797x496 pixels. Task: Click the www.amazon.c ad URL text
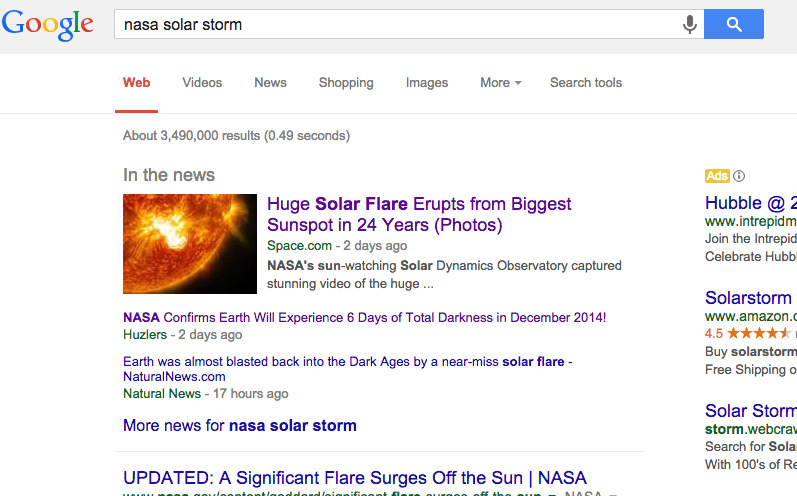(751, 317)
